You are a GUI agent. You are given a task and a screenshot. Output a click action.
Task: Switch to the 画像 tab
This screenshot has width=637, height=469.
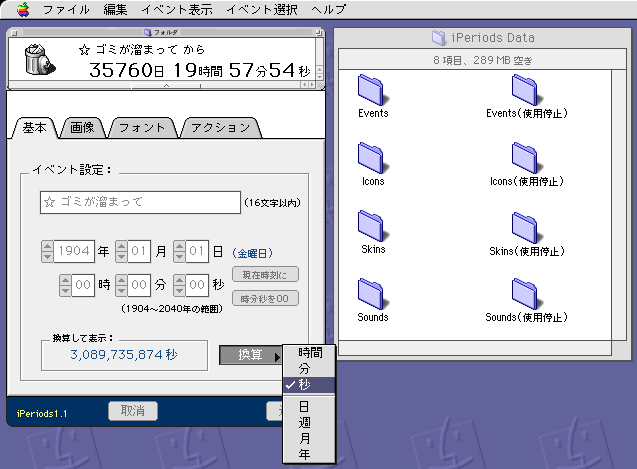pos(82,128)
